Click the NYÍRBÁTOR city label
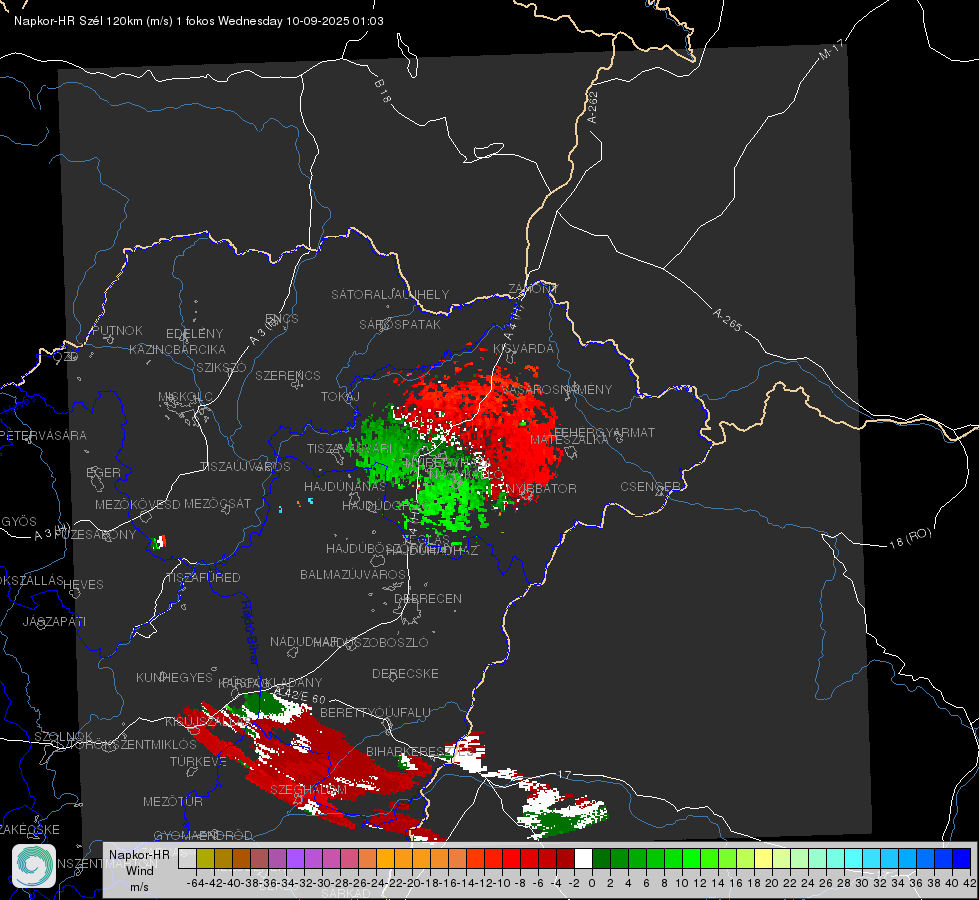This screenshot has height=900, width=979. pos(541,488)
